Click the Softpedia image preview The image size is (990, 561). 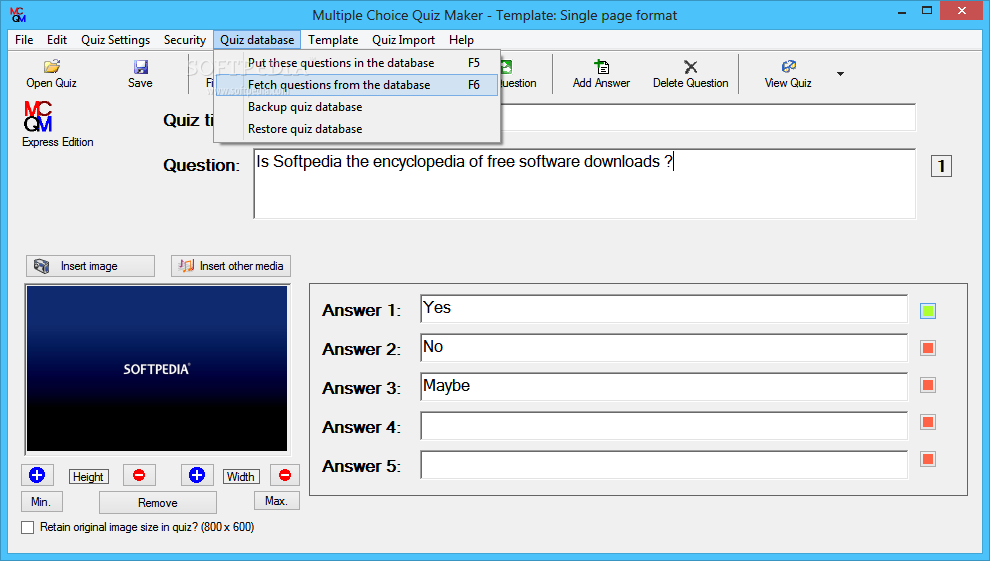[x=157, y=369]
